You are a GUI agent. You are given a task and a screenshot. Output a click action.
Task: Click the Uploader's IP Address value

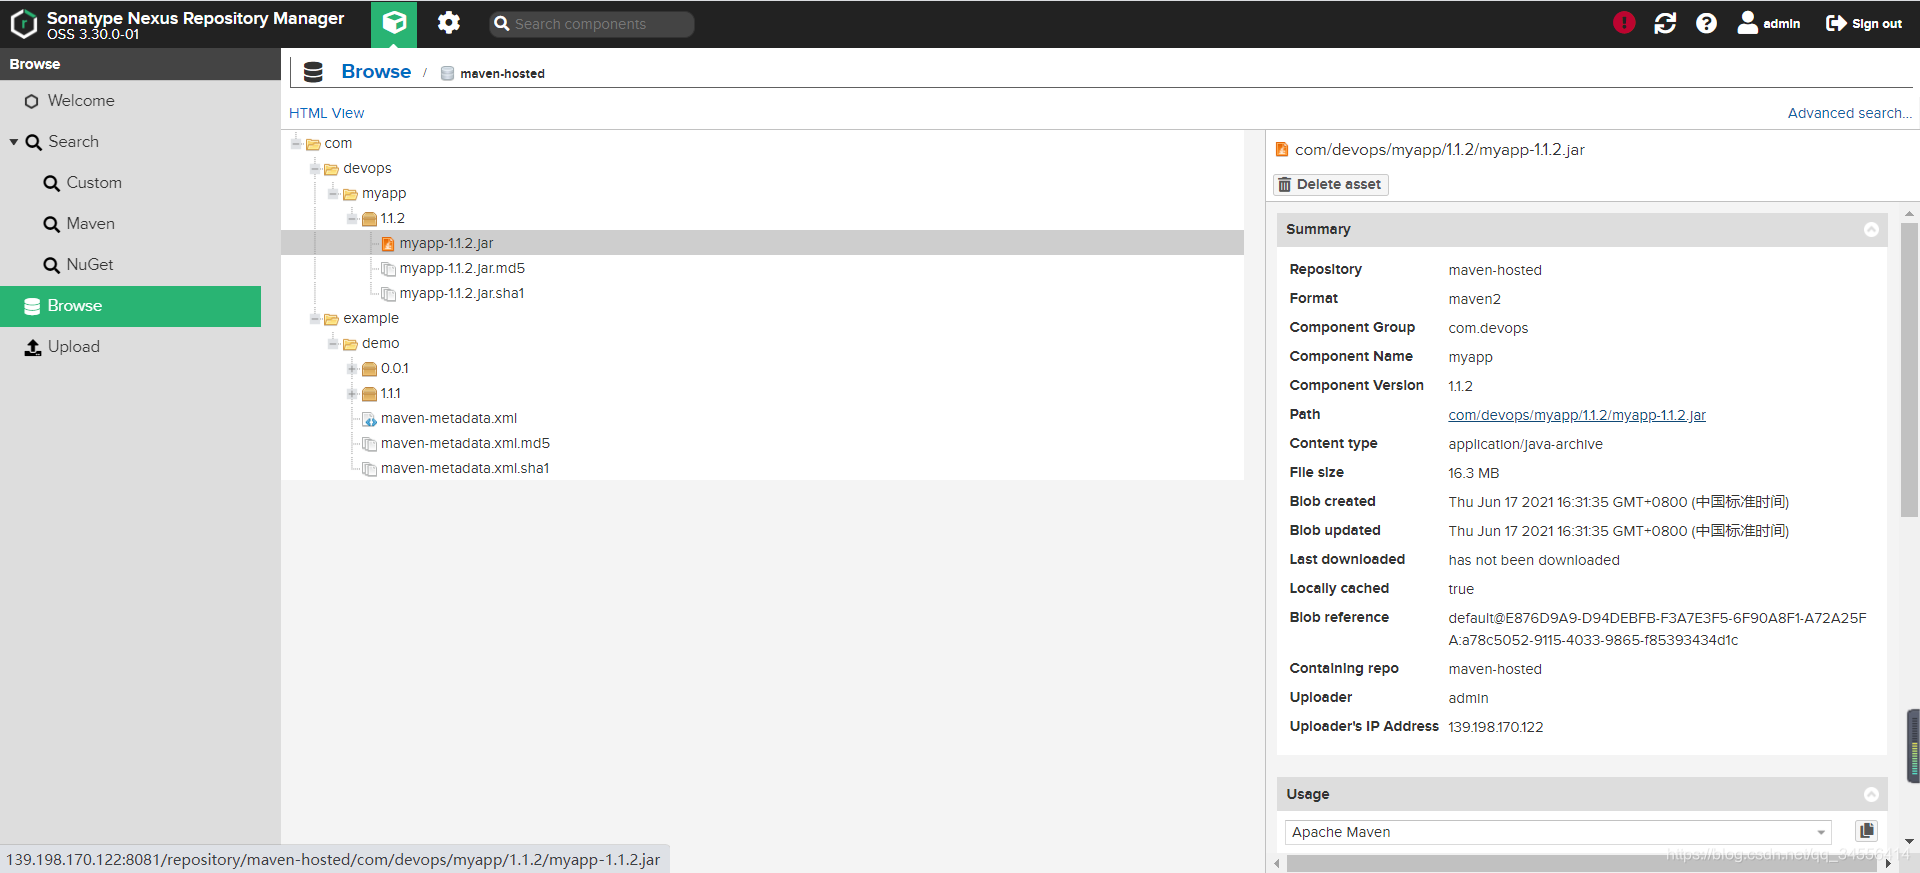click(1496, 727)
